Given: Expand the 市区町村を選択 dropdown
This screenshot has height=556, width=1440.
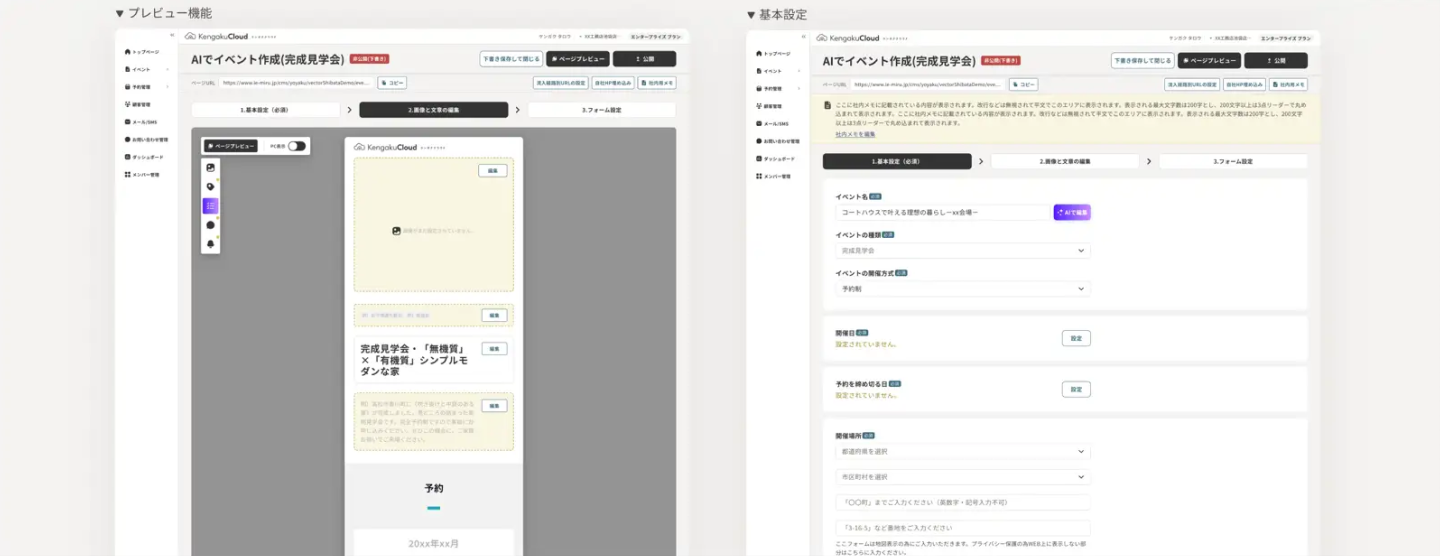Looking at the screenshot, I should coord(962,477).
